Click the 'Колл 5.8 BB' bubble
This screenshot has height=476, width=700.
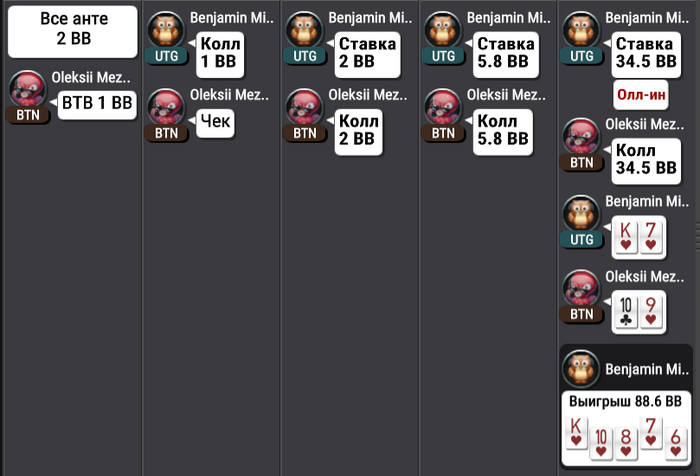coord(503,132)
